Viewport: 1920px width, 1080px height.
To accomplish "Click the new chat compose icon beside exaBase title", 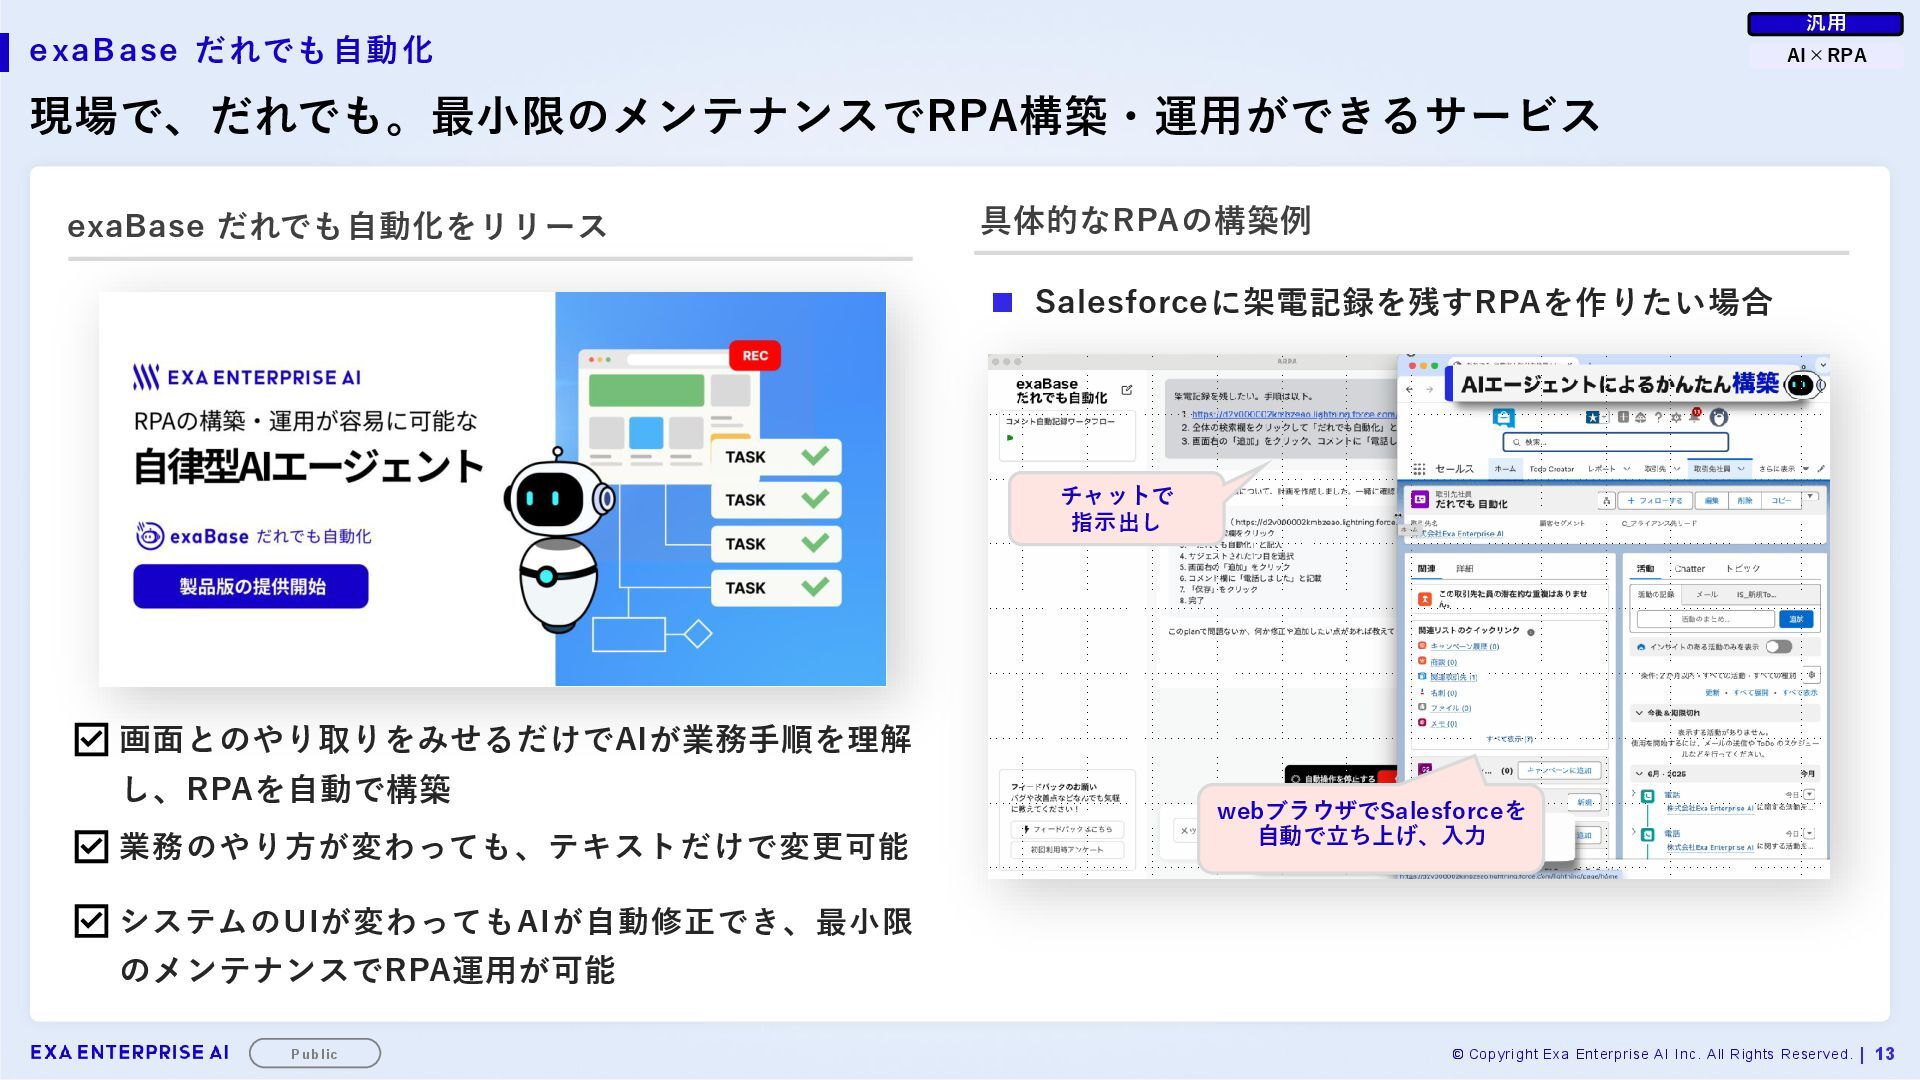I will [1127, 390].
